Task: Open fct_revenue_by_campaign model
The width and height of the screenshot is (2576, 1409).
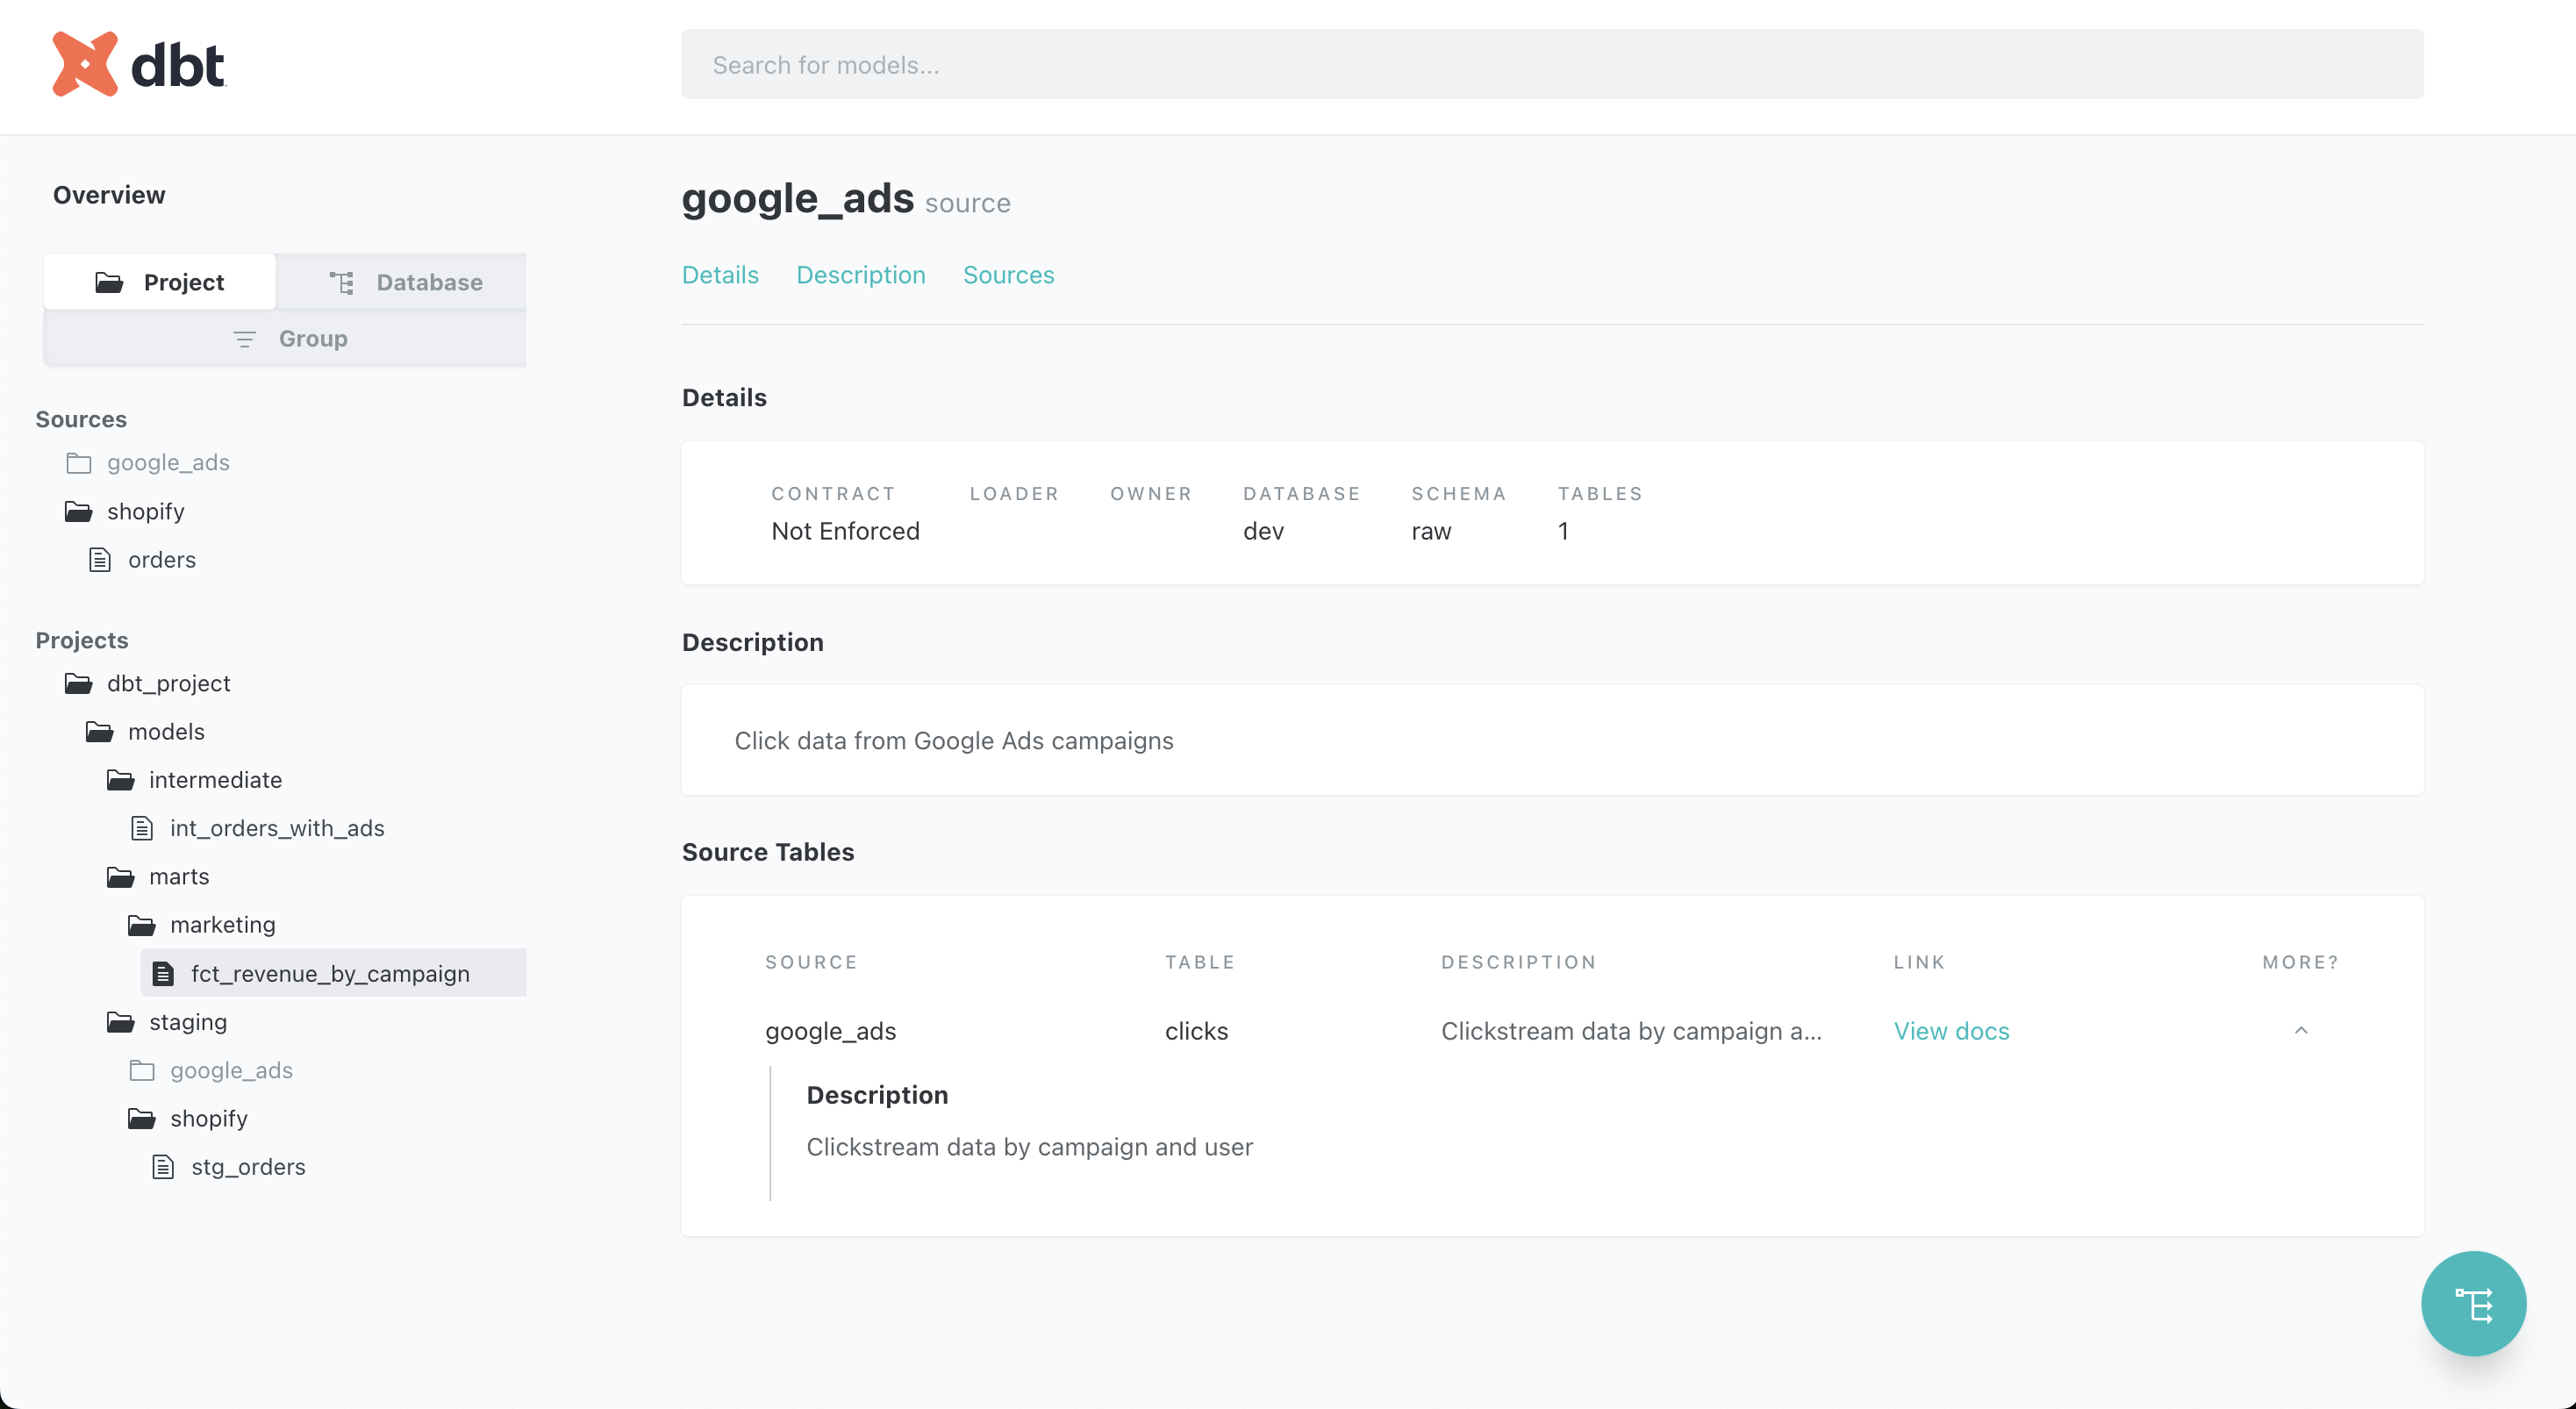Action: (330, 973)
